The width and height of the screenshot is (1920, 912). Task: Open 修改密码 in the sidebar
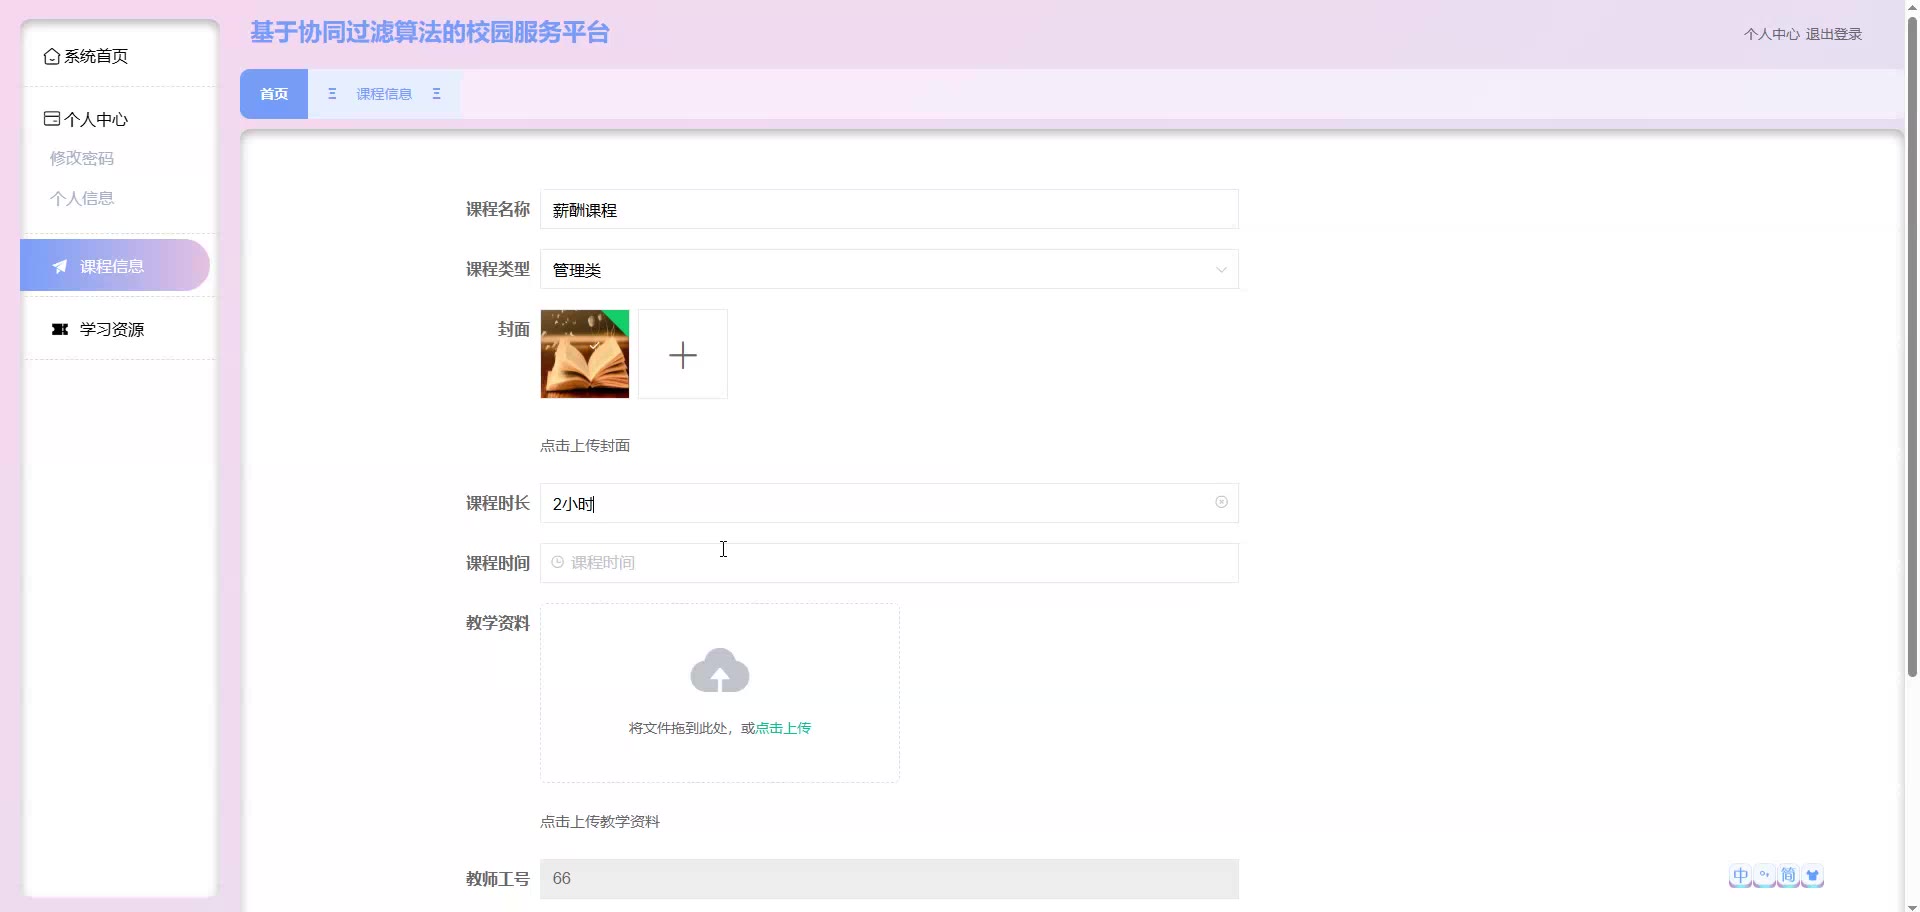(x=82, y=159)
